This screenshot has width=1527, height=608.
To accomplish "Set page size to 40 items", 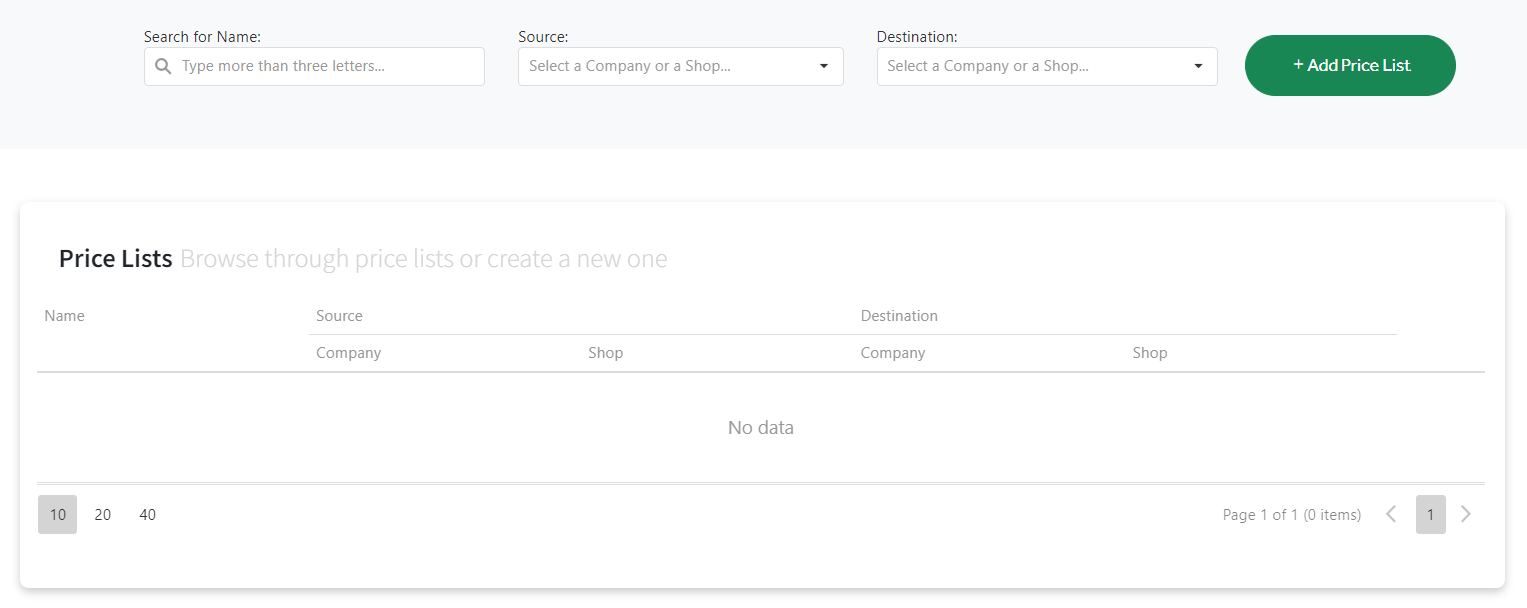I will coord(148,514).
